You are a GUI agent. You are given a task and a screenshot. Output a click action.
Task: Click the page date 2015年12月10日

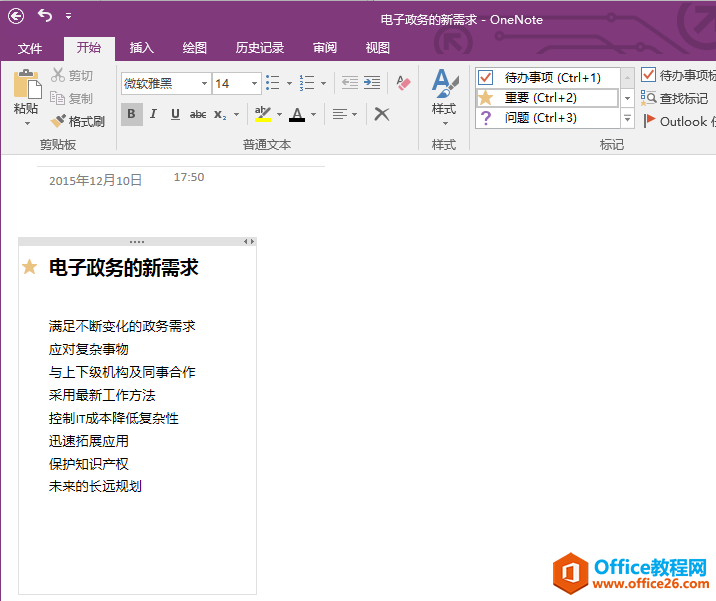pyautogui.click(x=95, y=181)
